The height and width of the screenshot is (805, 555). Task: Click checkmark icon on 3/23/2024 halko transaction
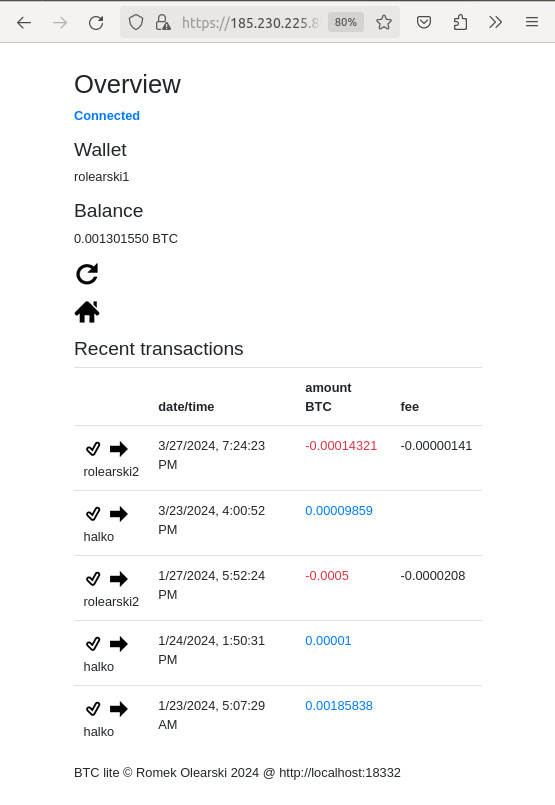point(93,514)
